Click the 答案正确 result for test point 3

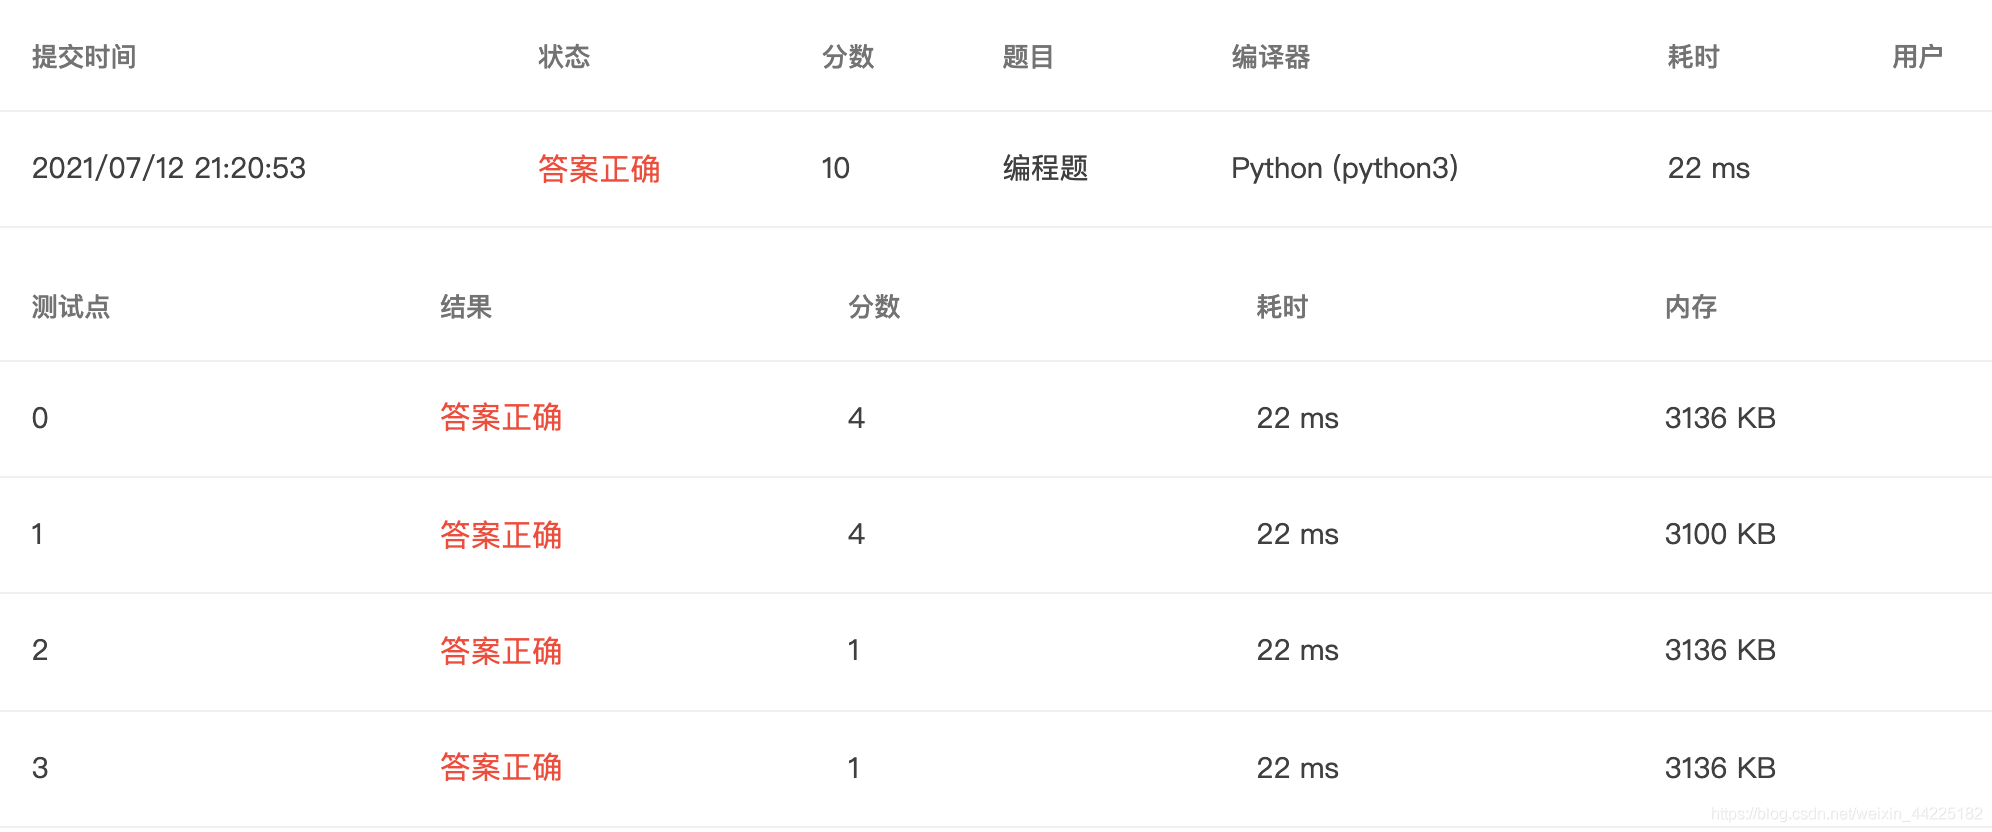(x=501, y=767)
